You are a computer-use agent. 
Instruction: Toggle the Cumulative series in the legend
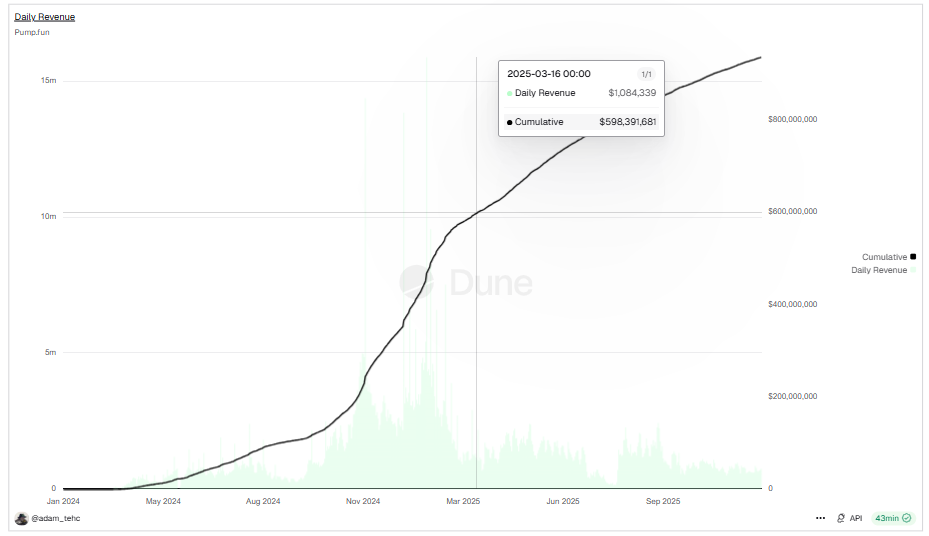coord(884,257)
